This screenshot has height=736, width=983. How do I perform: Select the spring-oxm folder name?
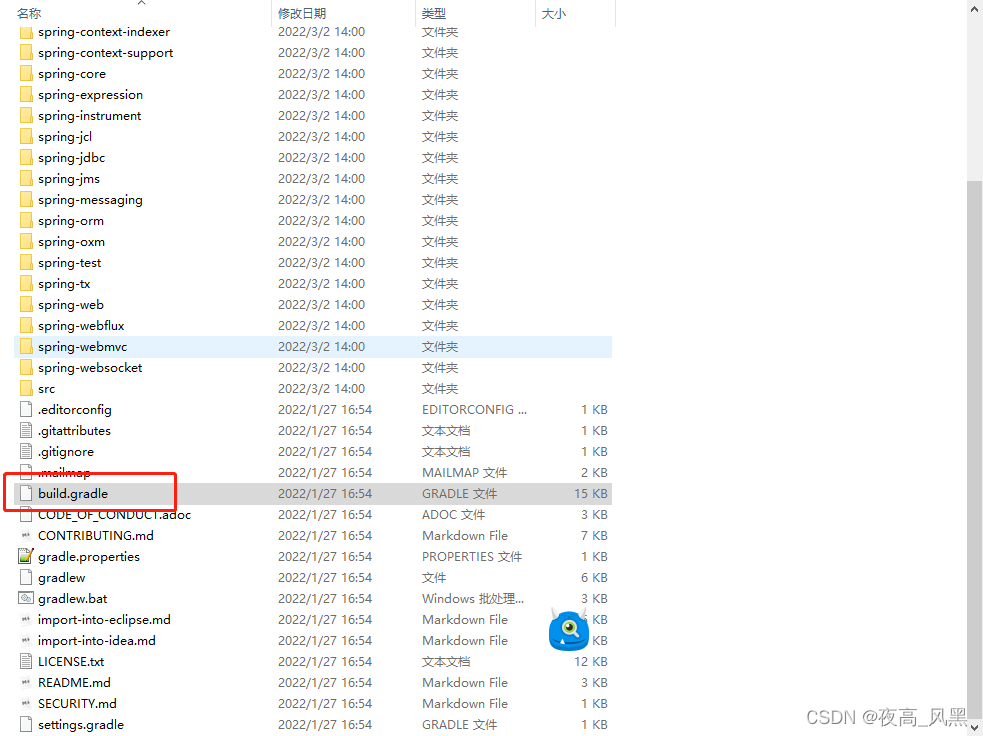(x=71, y=242)
